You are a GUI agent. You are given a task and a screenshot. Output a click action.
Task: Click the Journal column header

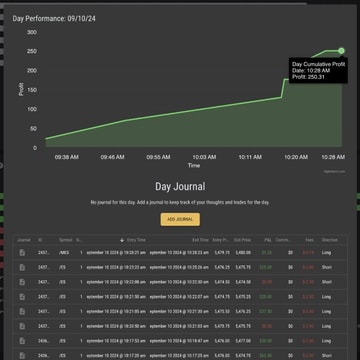point(24,240)
